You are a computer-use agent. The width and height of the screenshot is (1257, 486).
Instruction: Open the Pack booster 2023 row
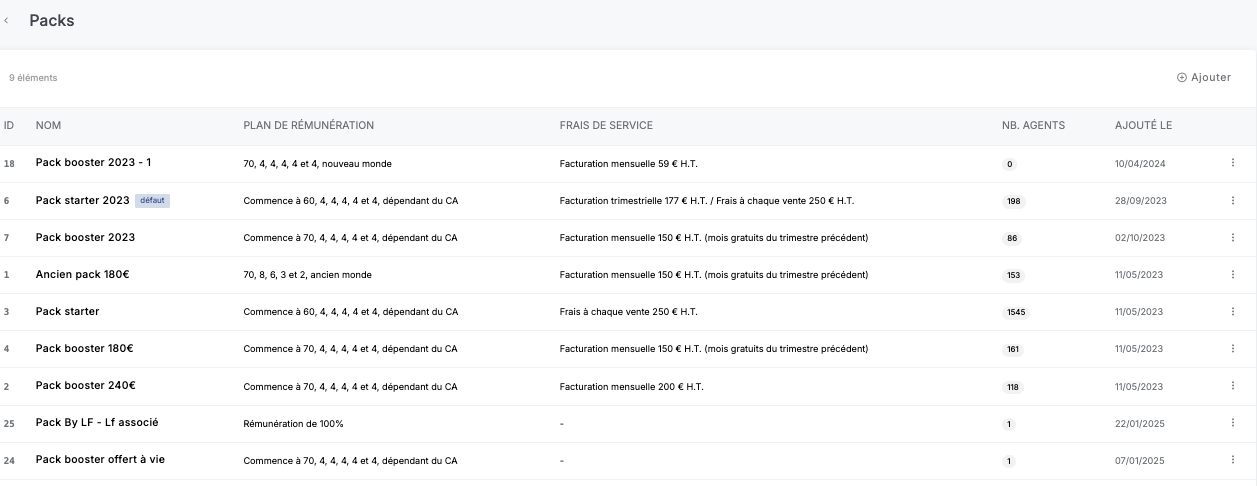[x=85, y=238]
